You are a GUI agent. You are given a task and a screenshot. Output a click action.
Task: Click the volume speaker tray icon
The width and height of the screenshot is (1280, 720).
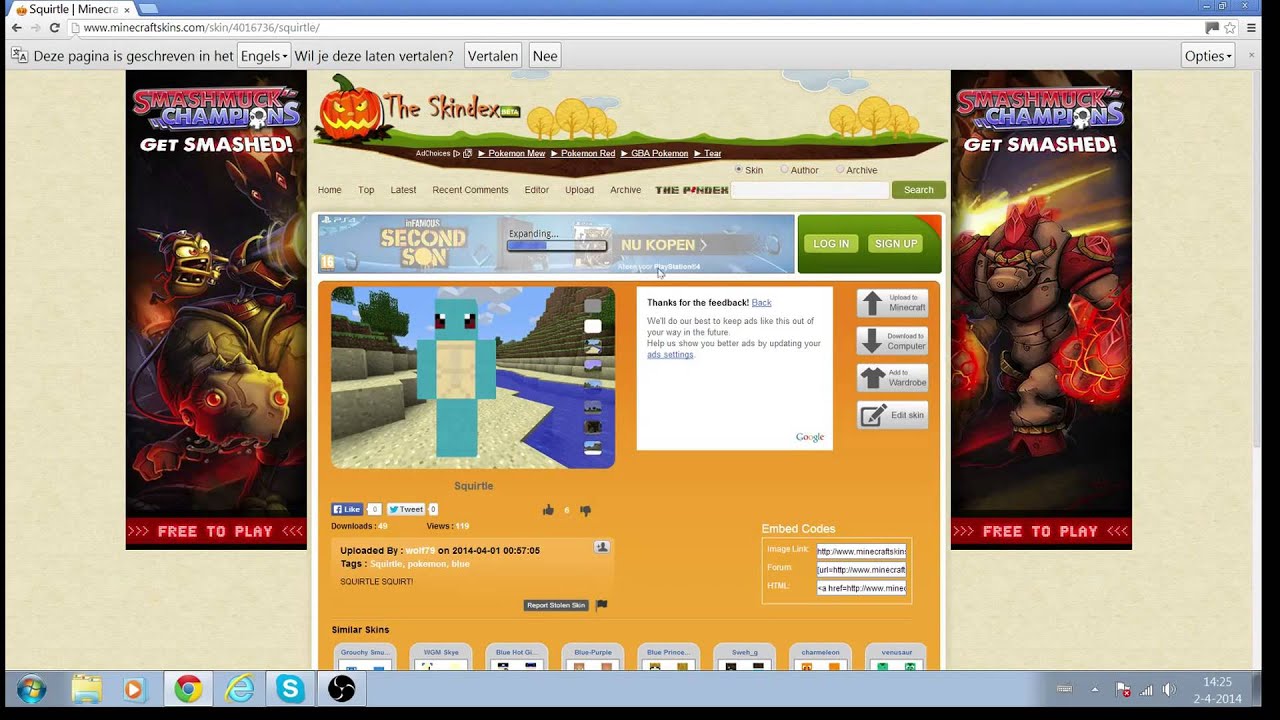click(1169, 690)
